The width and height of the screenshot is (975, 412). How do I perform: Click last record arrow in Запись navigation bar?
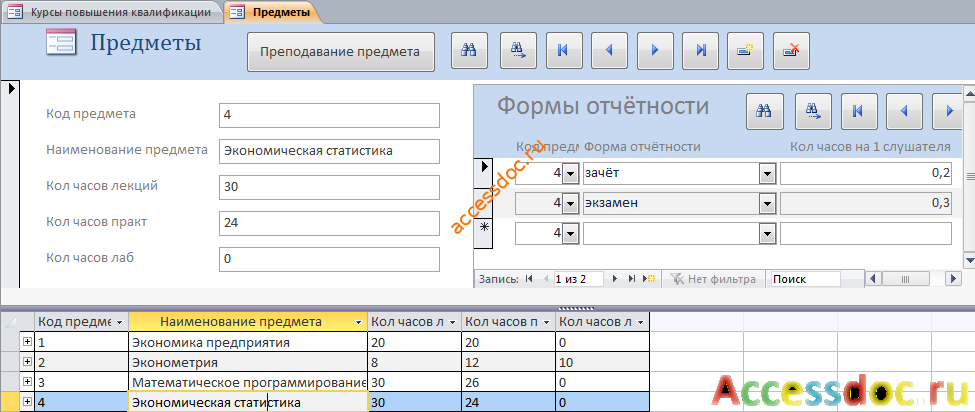click(632, 279)
